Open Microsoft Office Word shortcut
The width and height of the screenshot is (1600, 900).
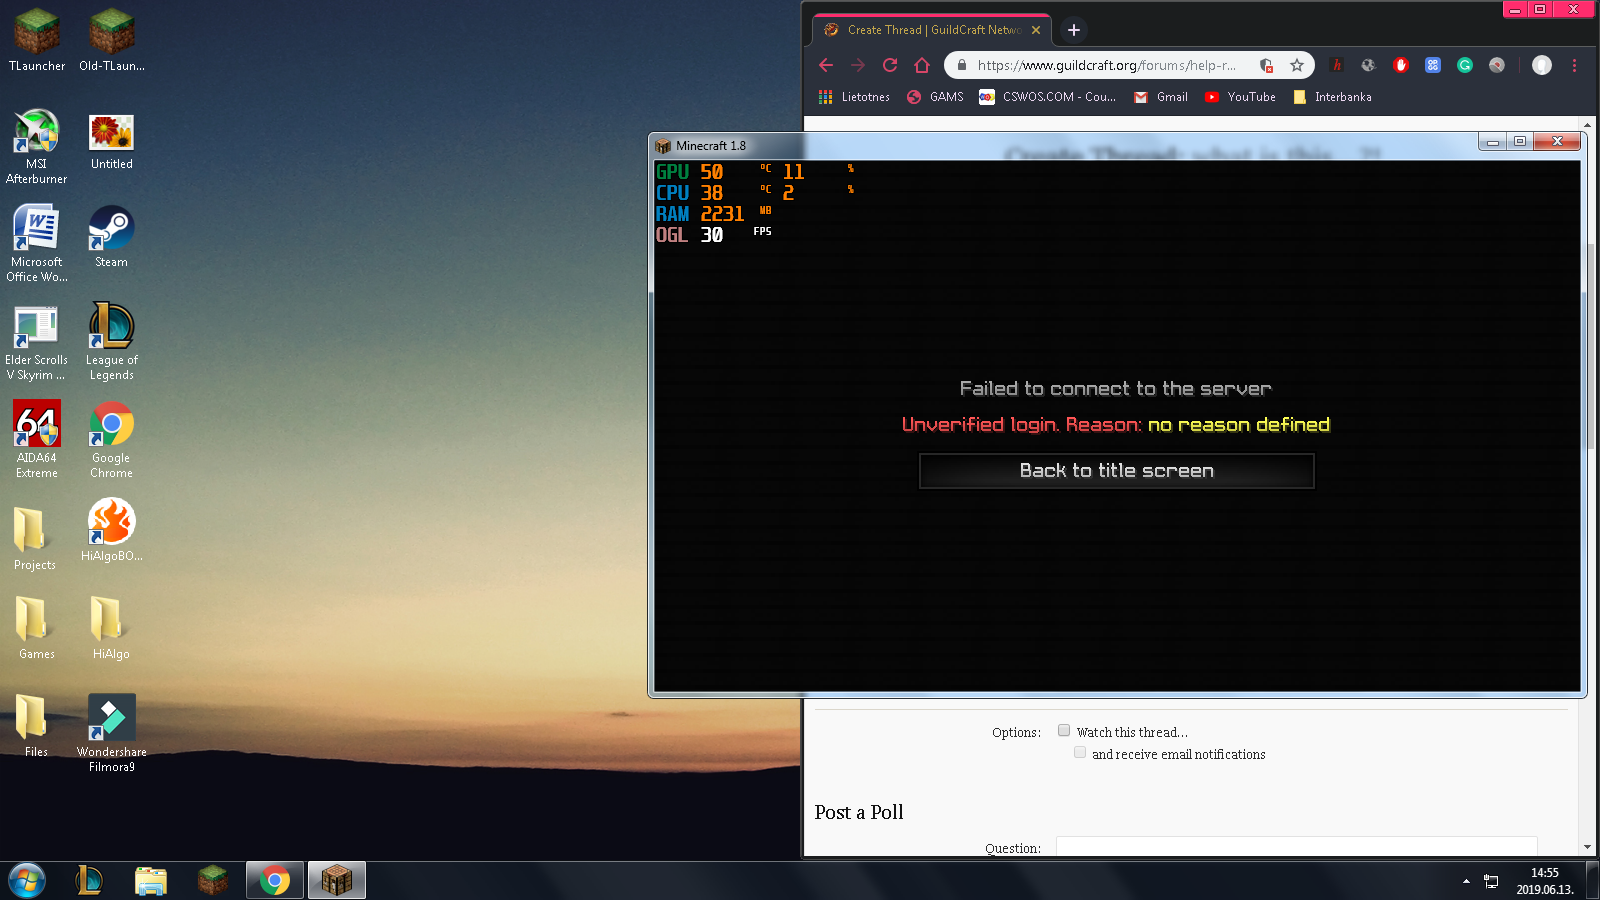(x=37, y=243)
